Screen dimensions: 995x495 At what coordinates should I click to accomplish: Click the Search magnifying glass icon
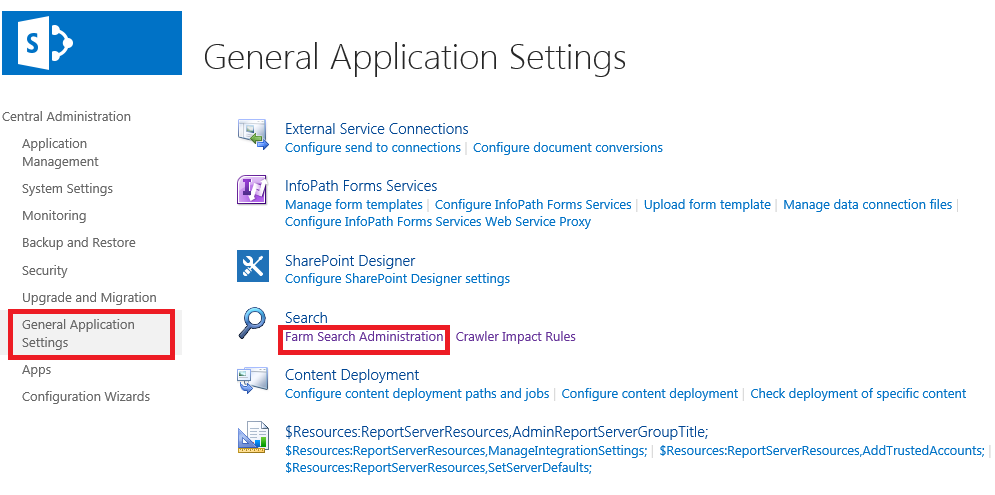tap(253, 323)
